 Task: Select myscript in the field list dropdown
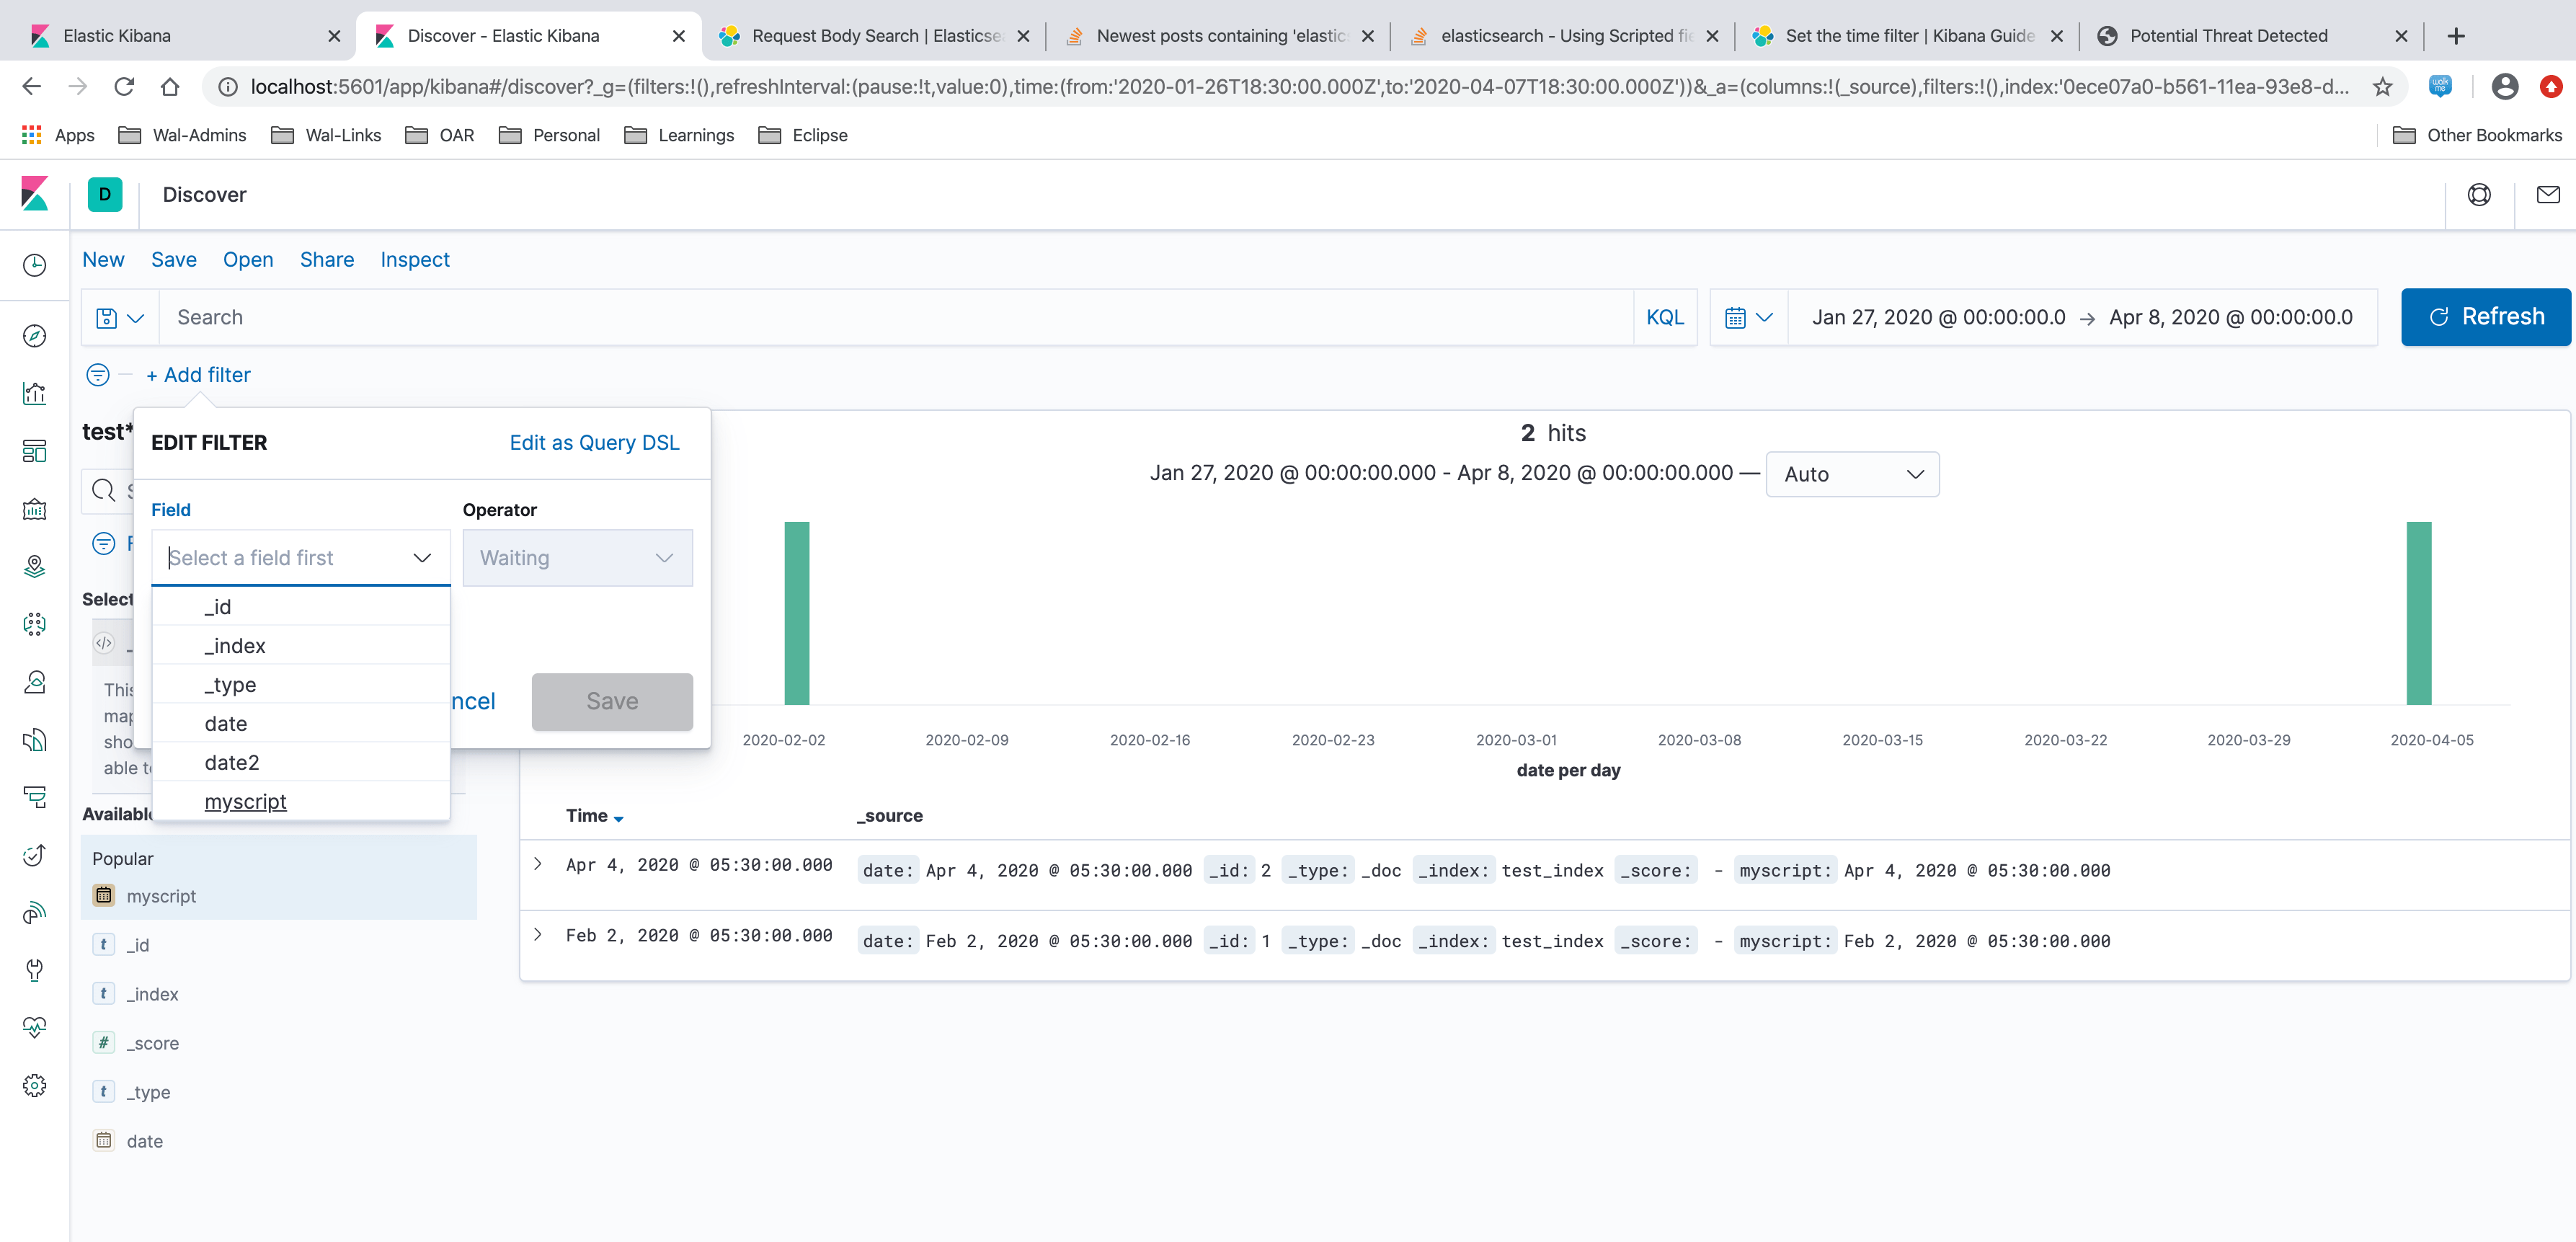pos(245,802)
